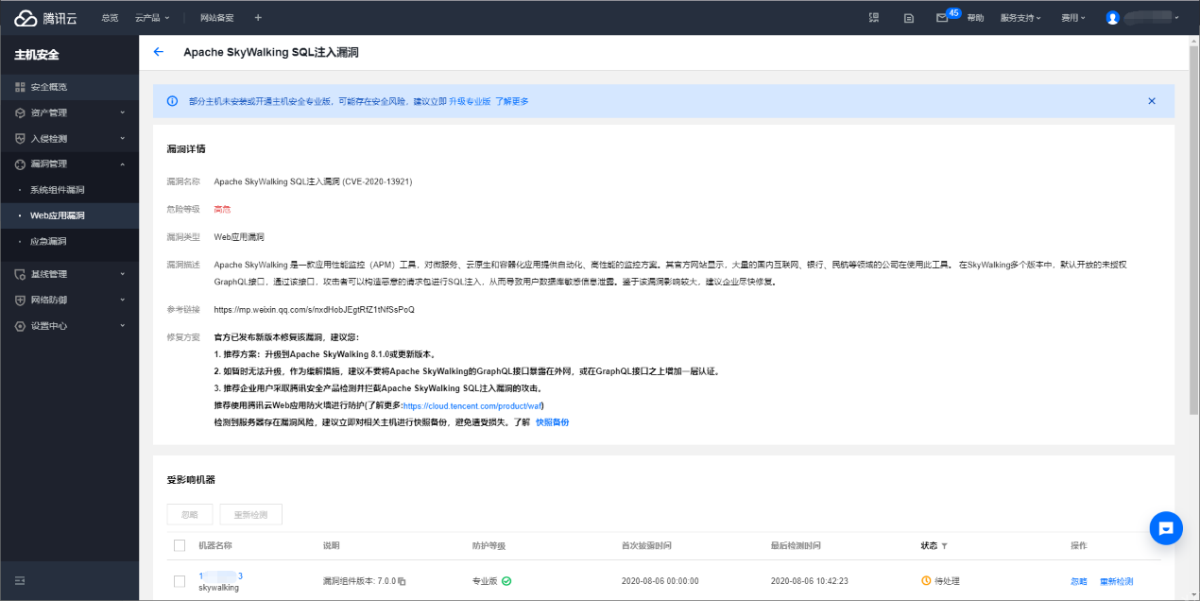The height and width of the screenshot is (601, 1200).
Task: Click the copy icon next to 7.0.0 version
Action: coord(401,581)
